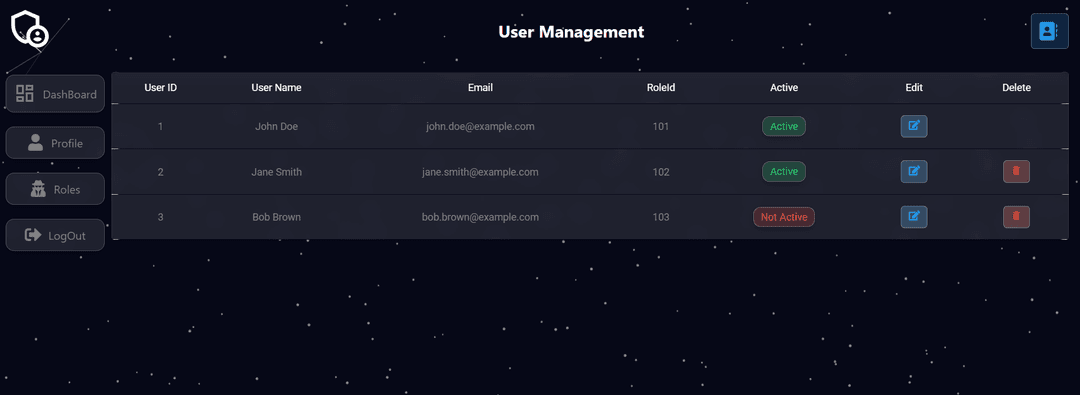1080x395 pixels.
Task: Click role id 103 cell
Action: click(x=661, y=216)
